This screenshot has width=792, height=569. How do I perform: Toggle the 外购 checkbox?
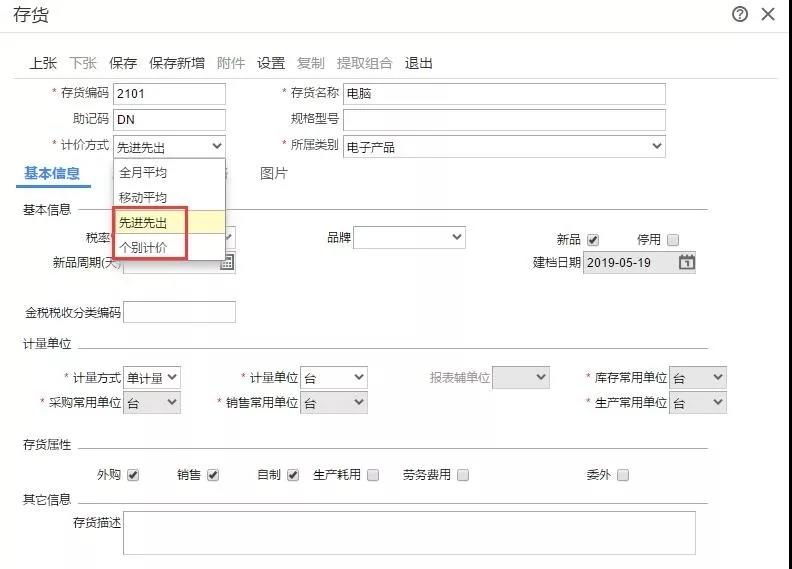133,475
